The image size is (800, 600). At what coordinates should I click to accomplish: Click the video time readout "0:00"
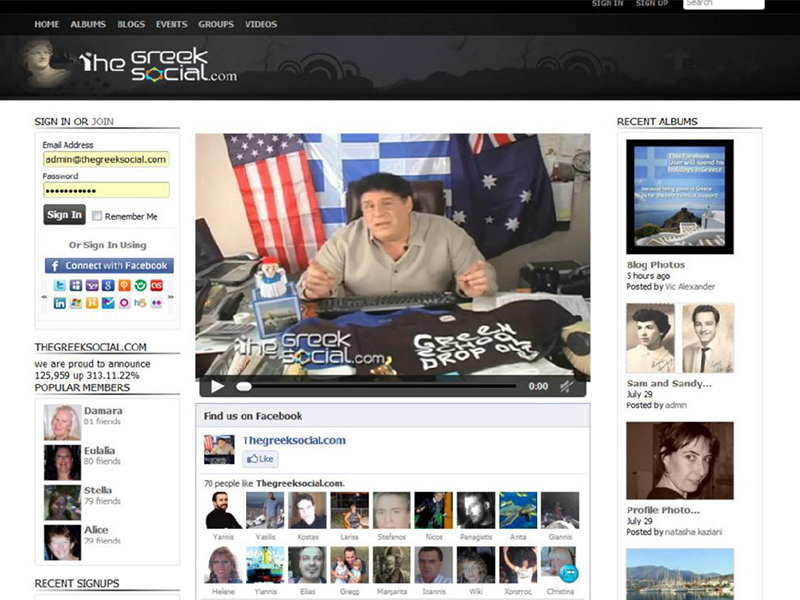pyautogui.click(x=538, y=386)
